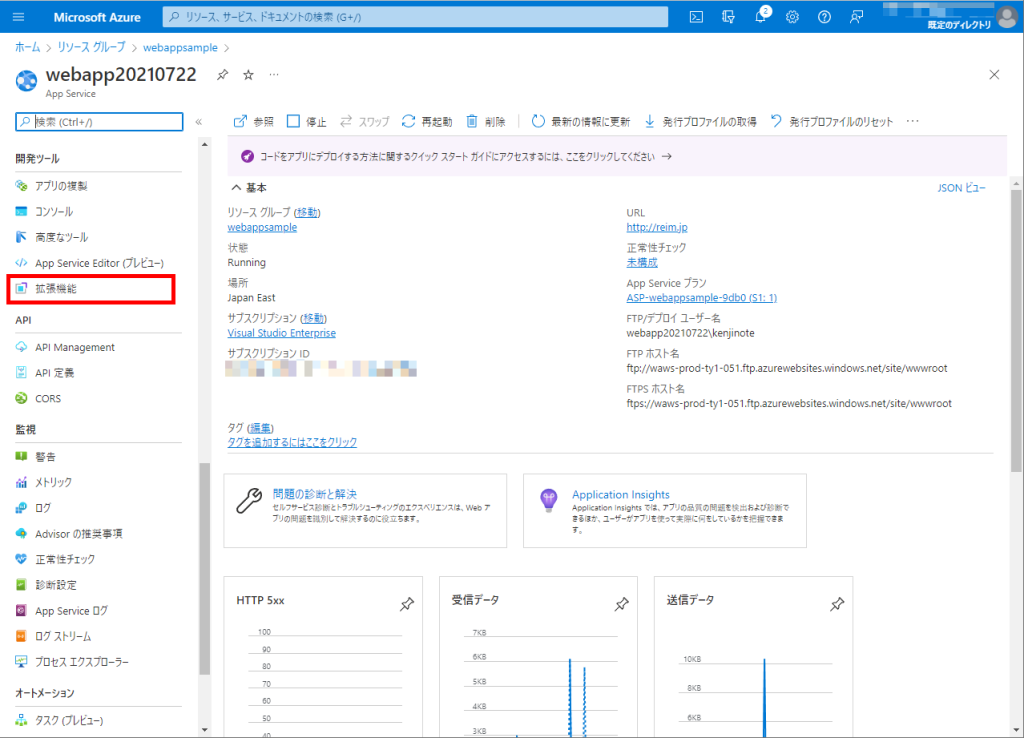1024x738 pixels.
Task: Open the notifications bell
Action: pyautogui.click(x=761, y=17)
